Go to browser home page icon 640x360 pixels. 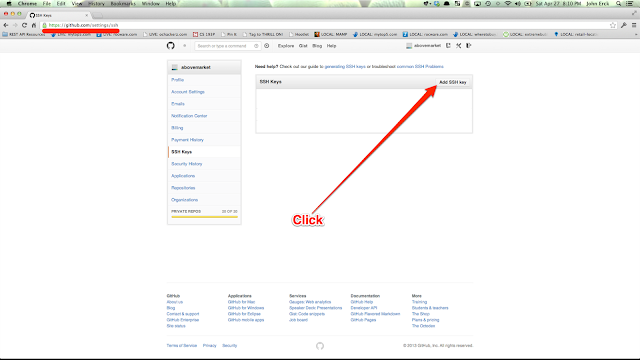(34, 25)
